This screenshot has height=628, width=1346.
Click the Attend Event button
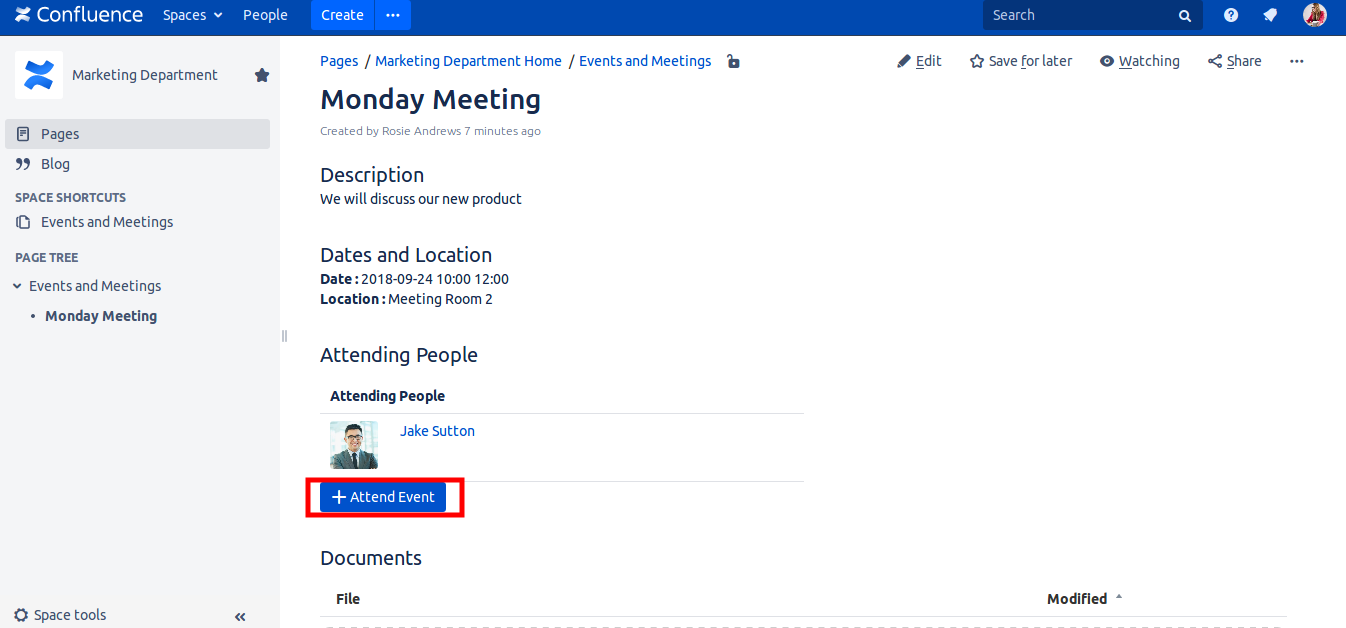383,497
